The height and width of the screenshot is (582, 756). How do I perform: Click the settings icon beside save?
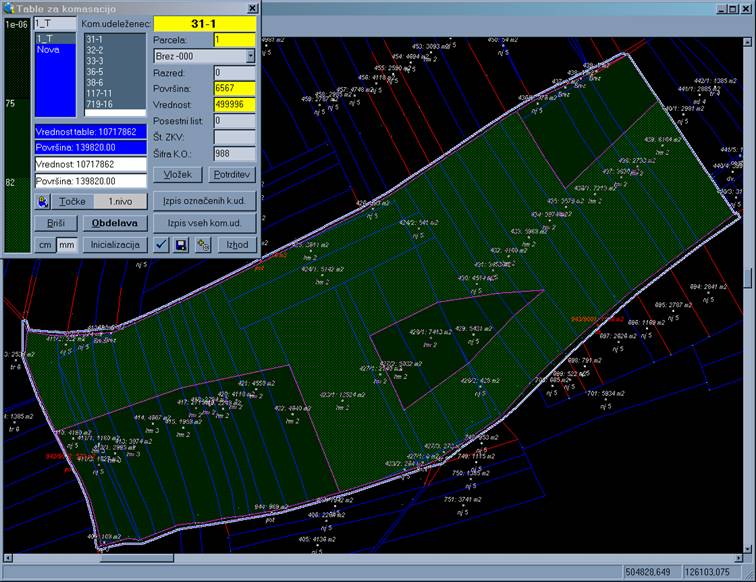click(203, 245)
